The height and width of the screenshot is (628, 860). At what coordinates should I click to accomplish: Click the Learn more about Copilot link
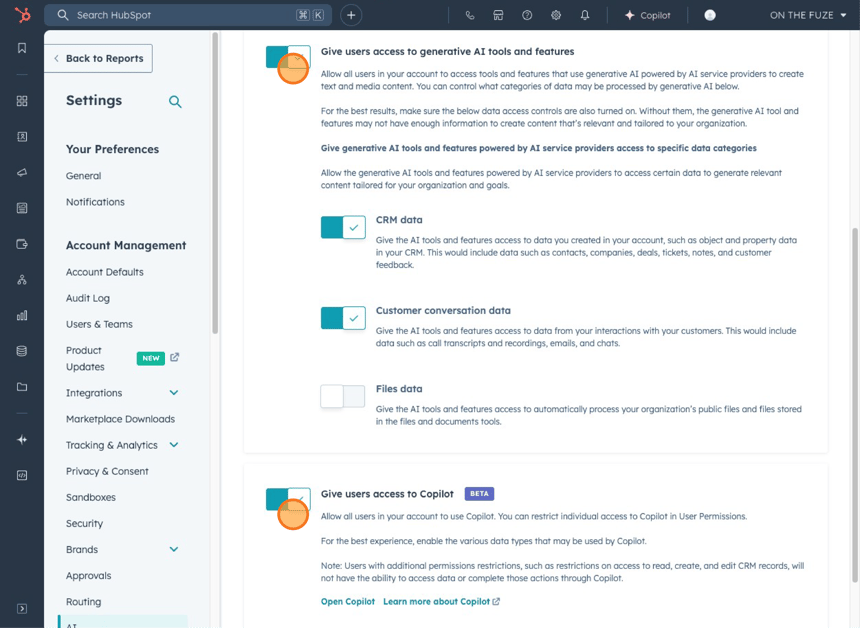point(442,602)
